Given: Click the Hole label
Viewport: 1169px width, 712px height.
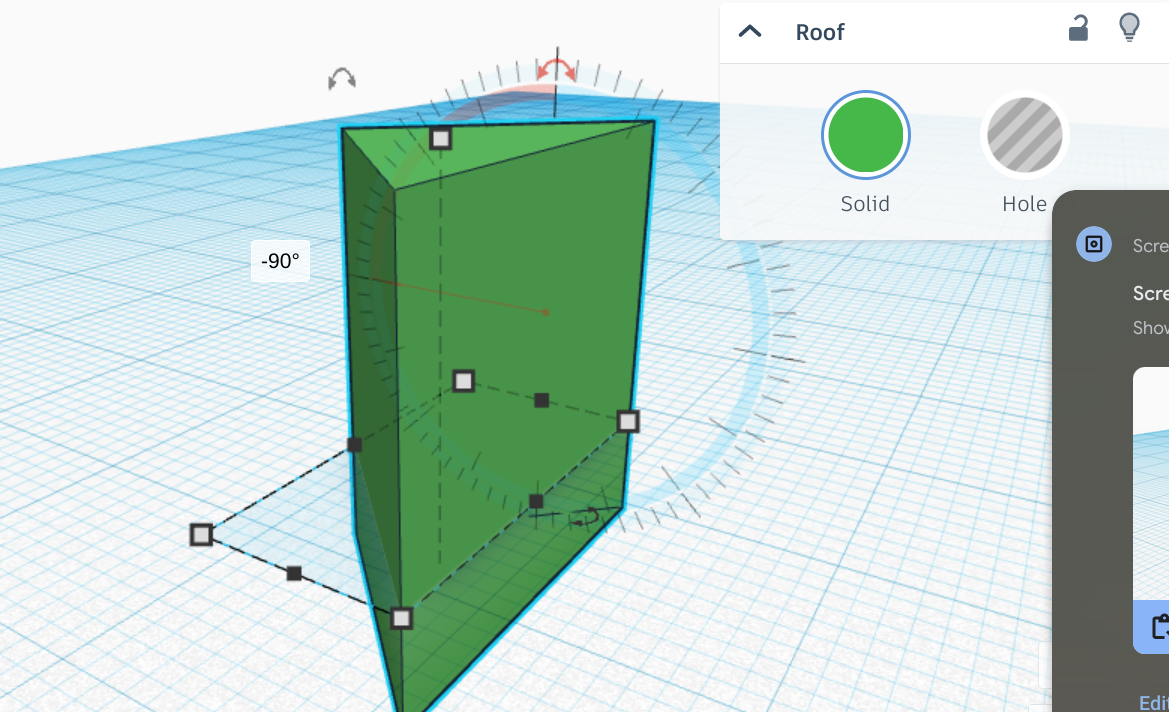Looking at the screenshot, I should tap(1024, 204).
